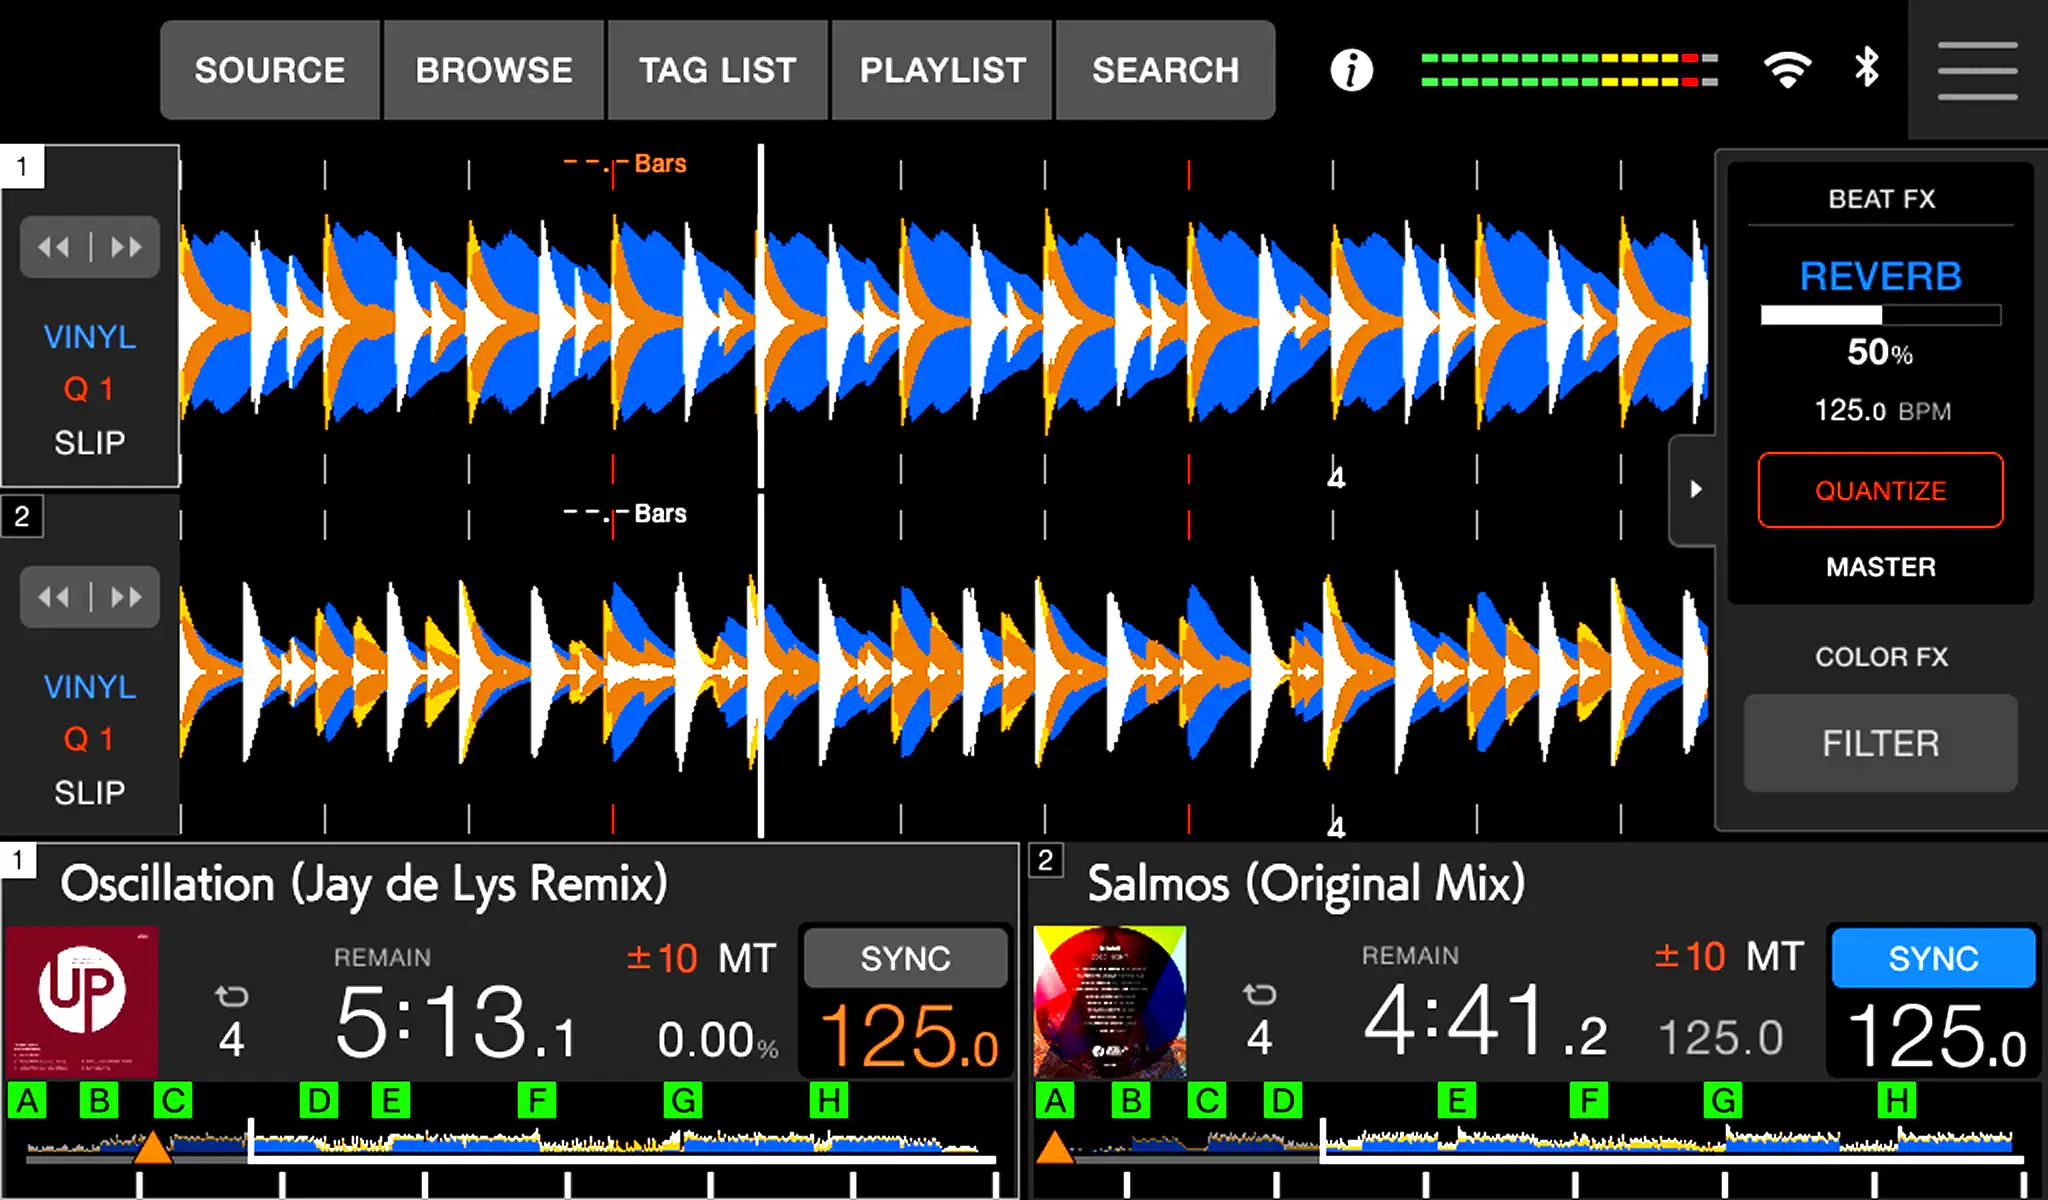Click deck 1 waveform search arrows button
The image size is (2048, 1200).
[x=90, y=247]
